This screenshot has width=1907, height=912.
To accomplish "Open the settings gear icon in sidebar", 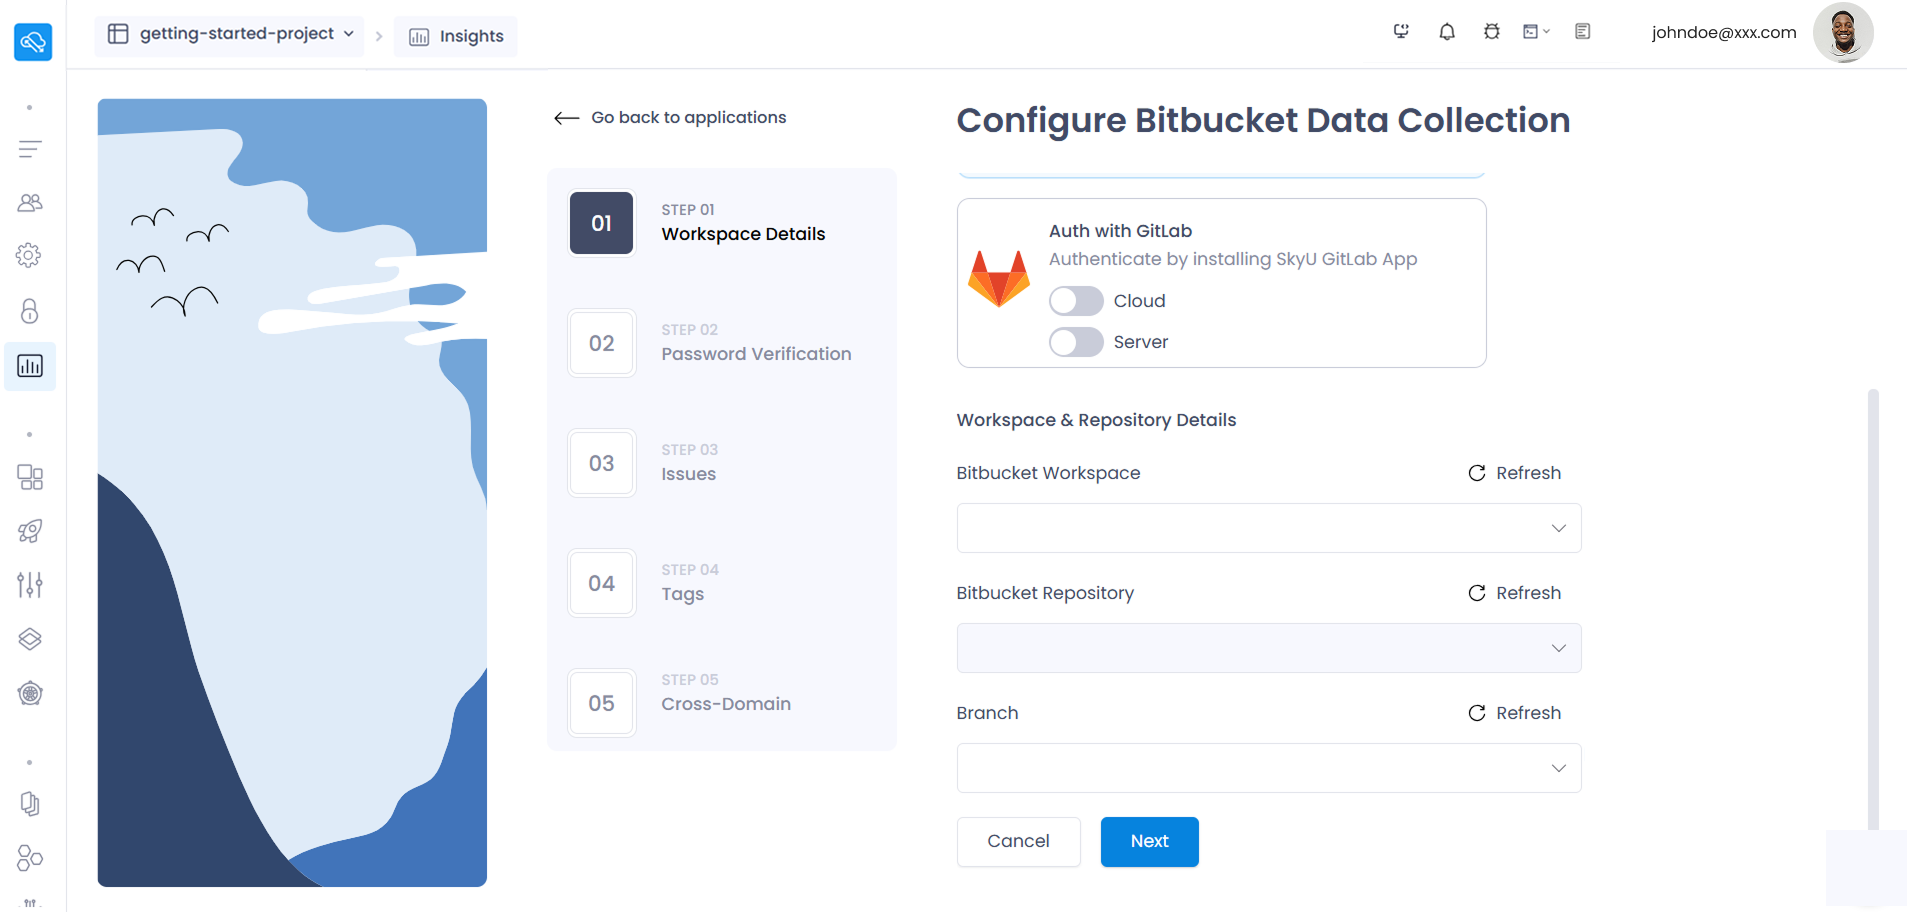I will (x=29, y=255).
